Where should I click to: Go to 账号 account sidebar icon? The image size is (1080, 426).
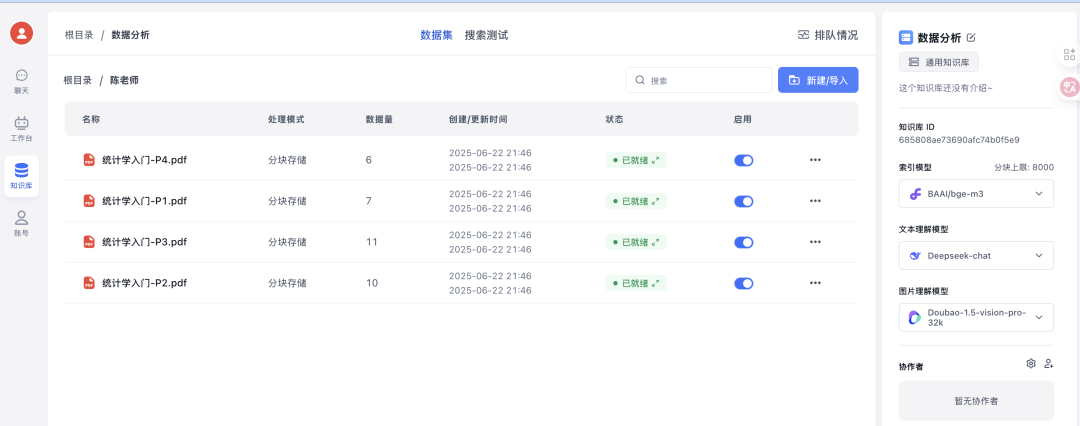pos(21,222)
